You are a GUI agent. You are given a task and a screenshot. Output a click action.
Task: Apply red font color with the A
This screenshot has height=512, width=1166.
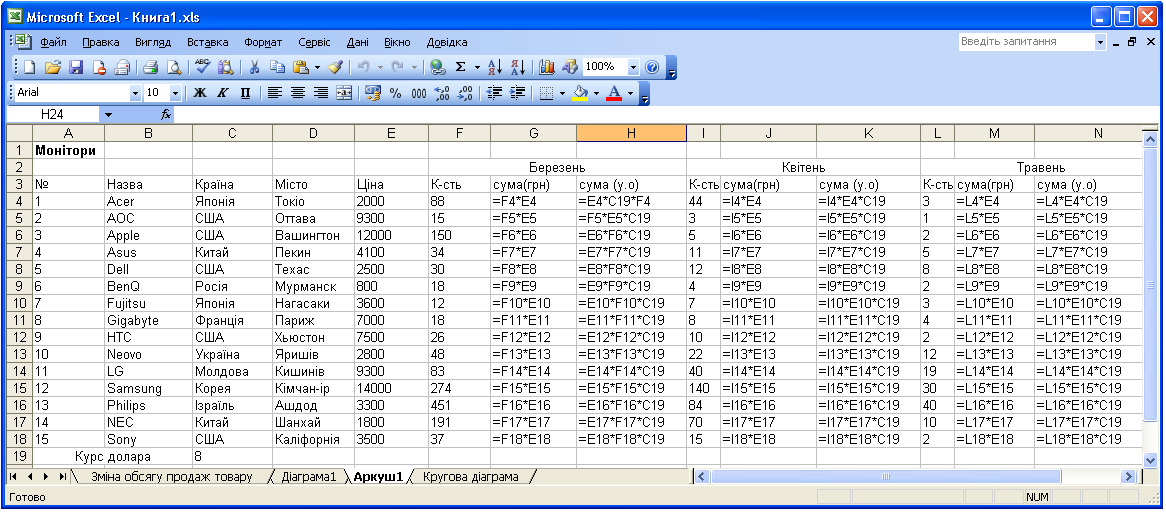tap(614, 93)
